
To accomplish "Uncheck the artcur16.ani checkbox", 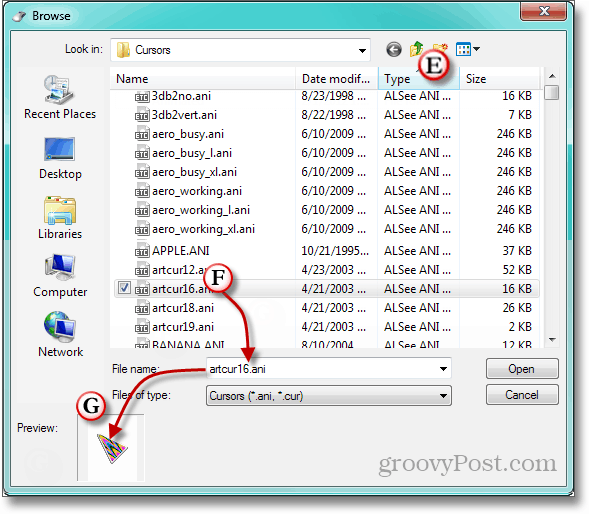I will (x=124, y=288).
